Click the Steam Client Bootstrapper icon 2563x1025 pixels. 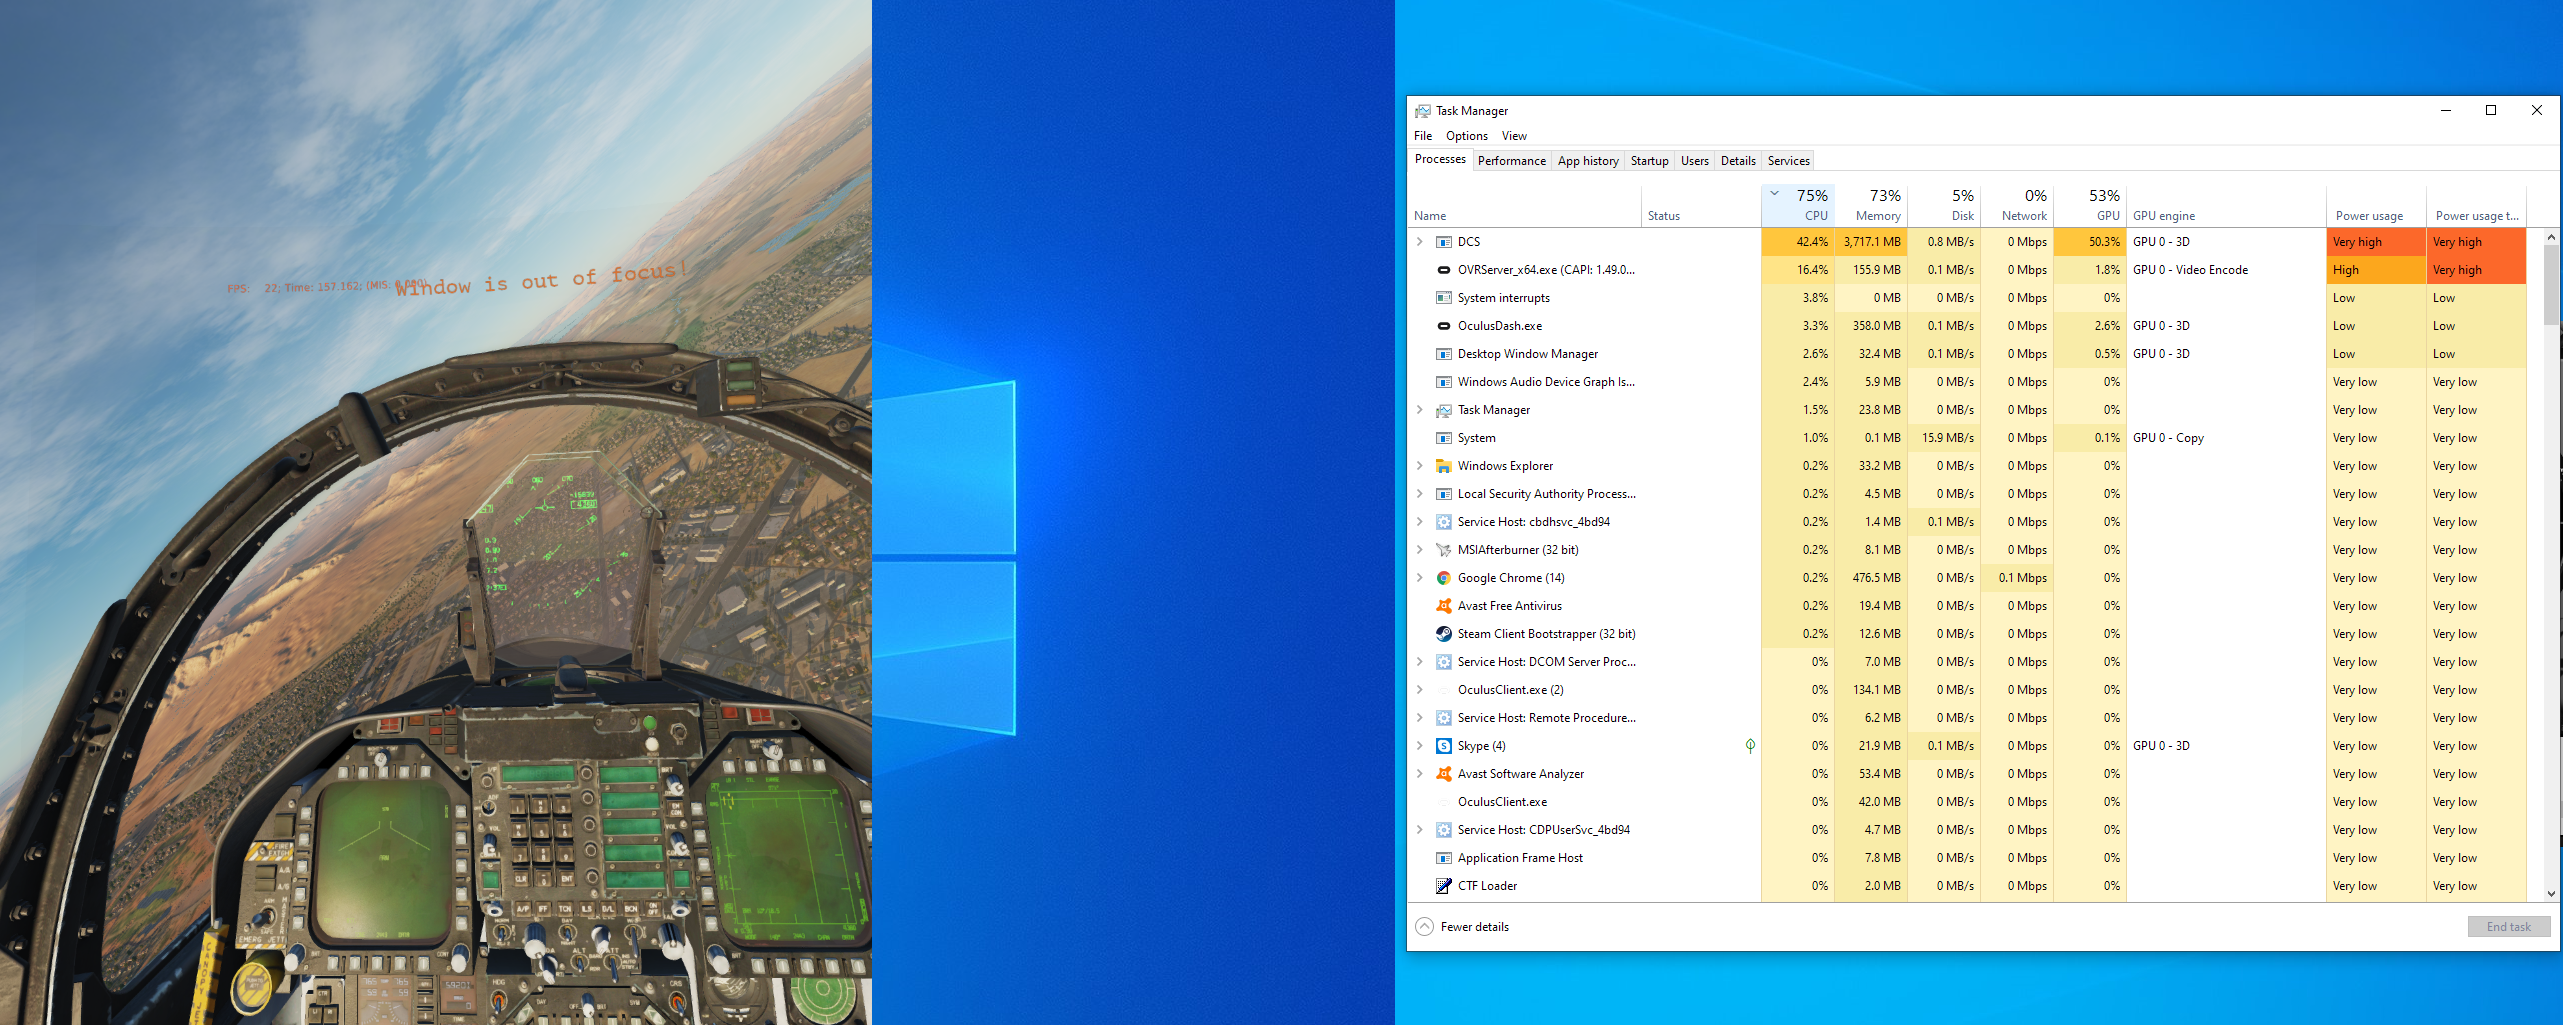pyautogui.click(x=1443, y=634)
